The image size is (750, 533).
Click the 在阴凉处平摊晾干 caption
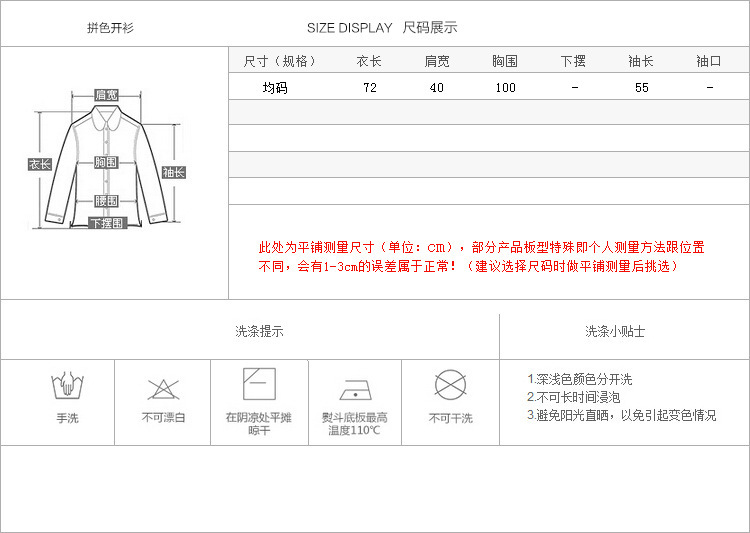coord(259,424)
